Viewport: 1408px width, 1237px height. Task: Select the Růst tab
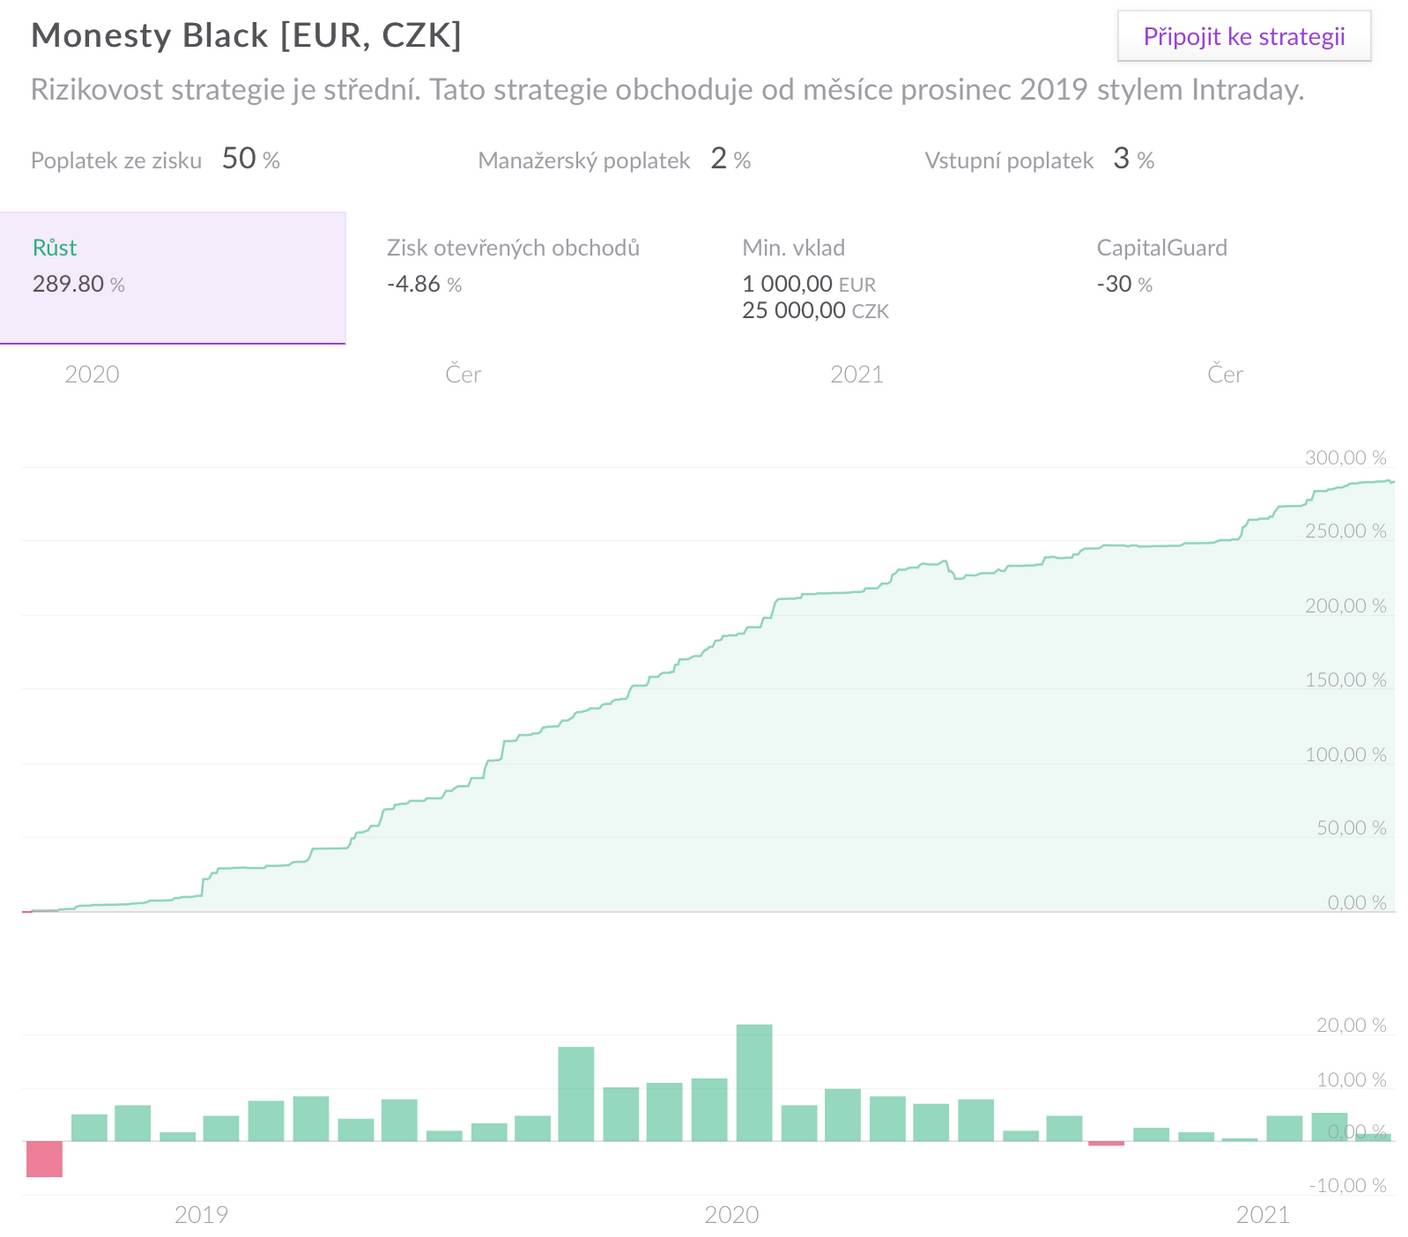pos(173,278)
